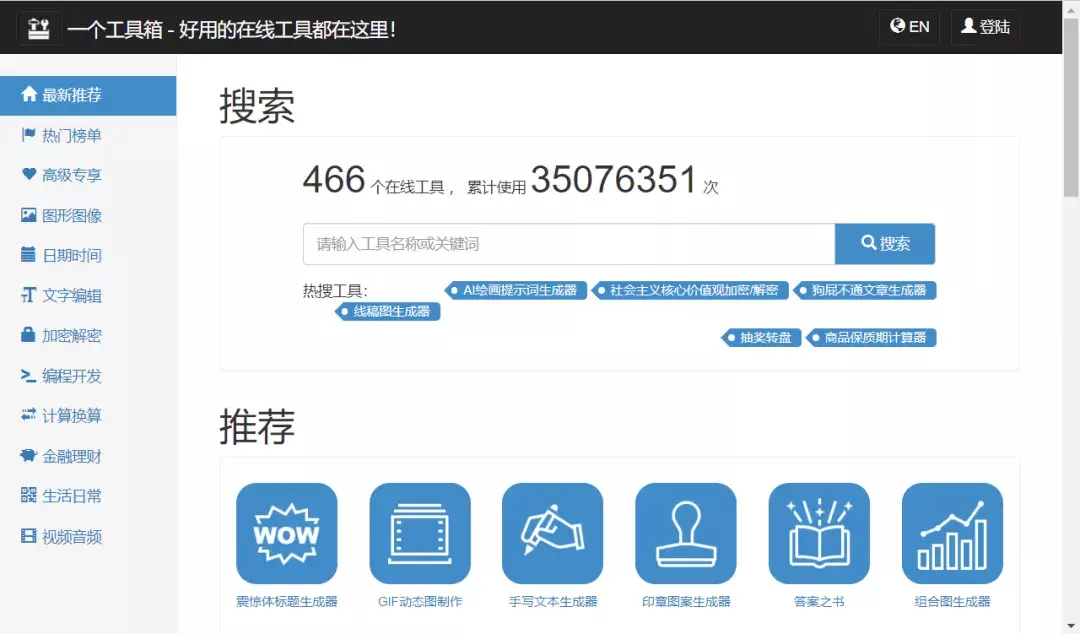
Task: Click the 登陆 login button
Action: click(x=985, y=27)
